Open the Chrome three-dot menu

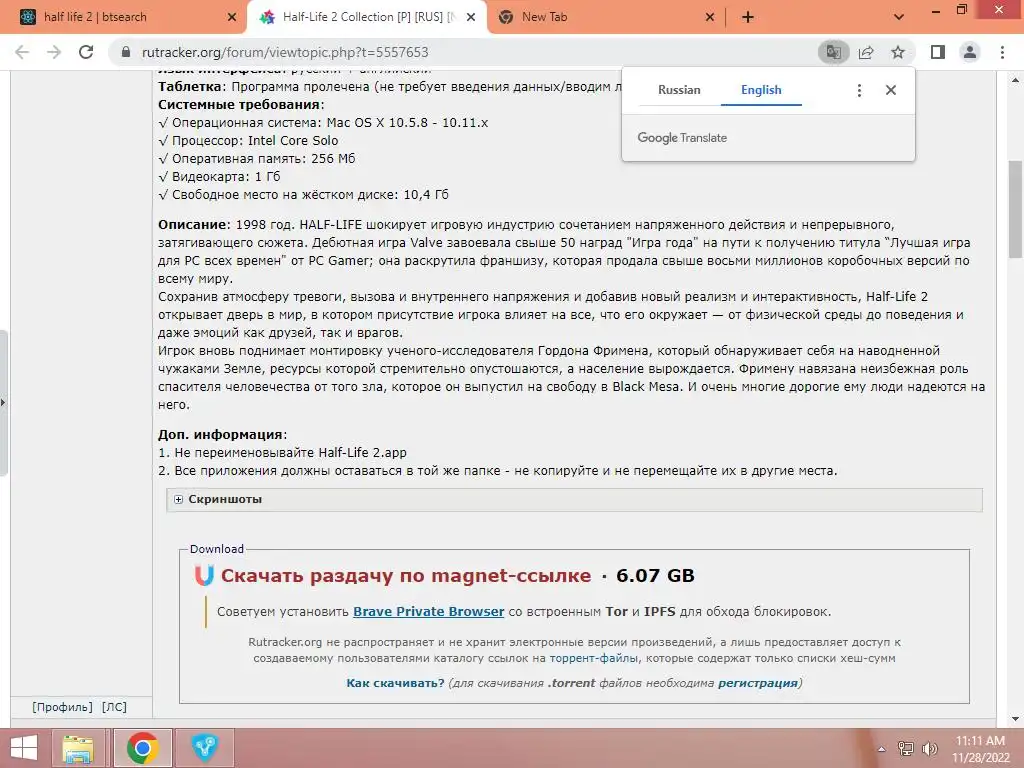point(1002,52)
